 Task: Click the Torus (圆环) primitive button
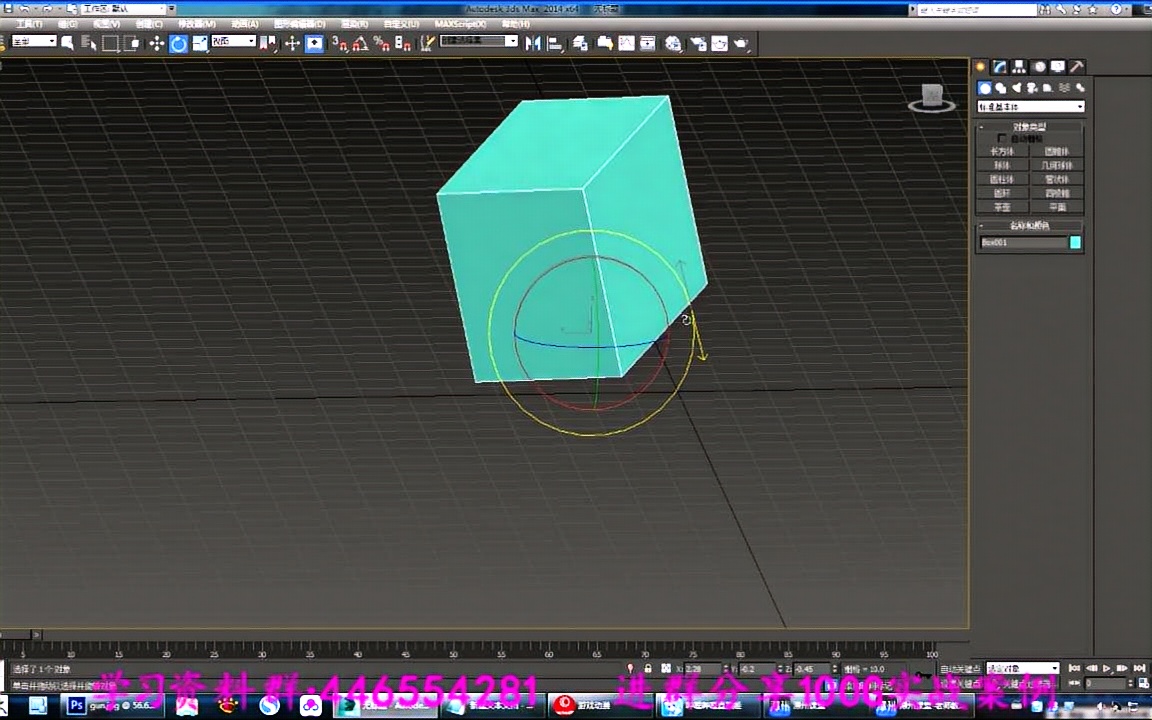pos(1002,193)
